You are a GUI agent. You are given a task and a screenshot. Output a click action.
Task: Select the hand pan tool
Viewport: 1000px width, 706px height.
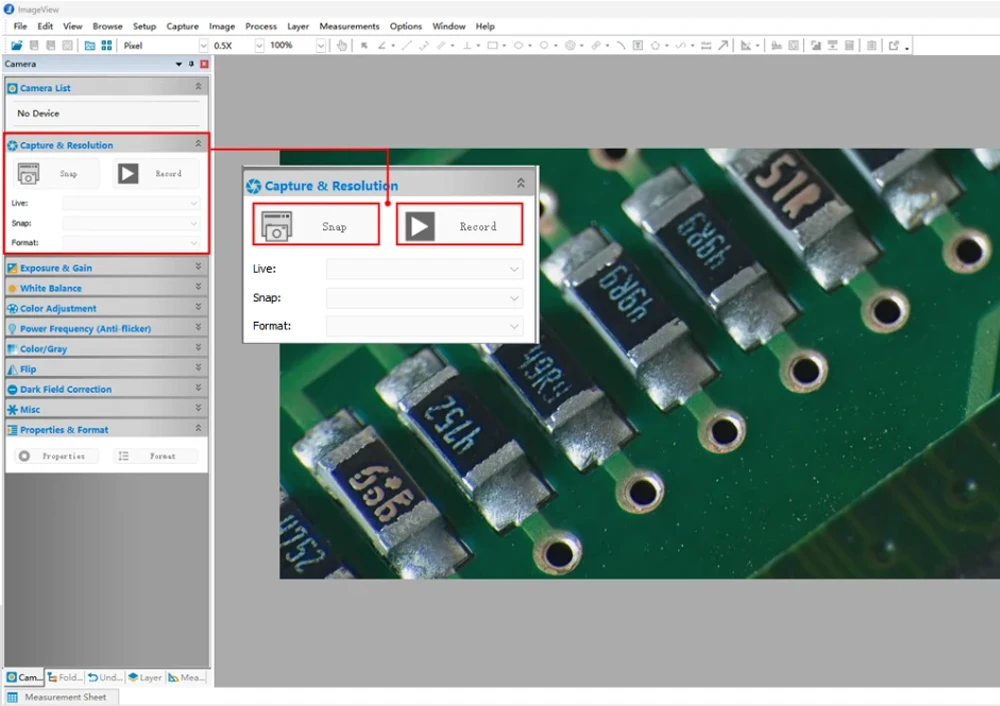click(342, 45)
